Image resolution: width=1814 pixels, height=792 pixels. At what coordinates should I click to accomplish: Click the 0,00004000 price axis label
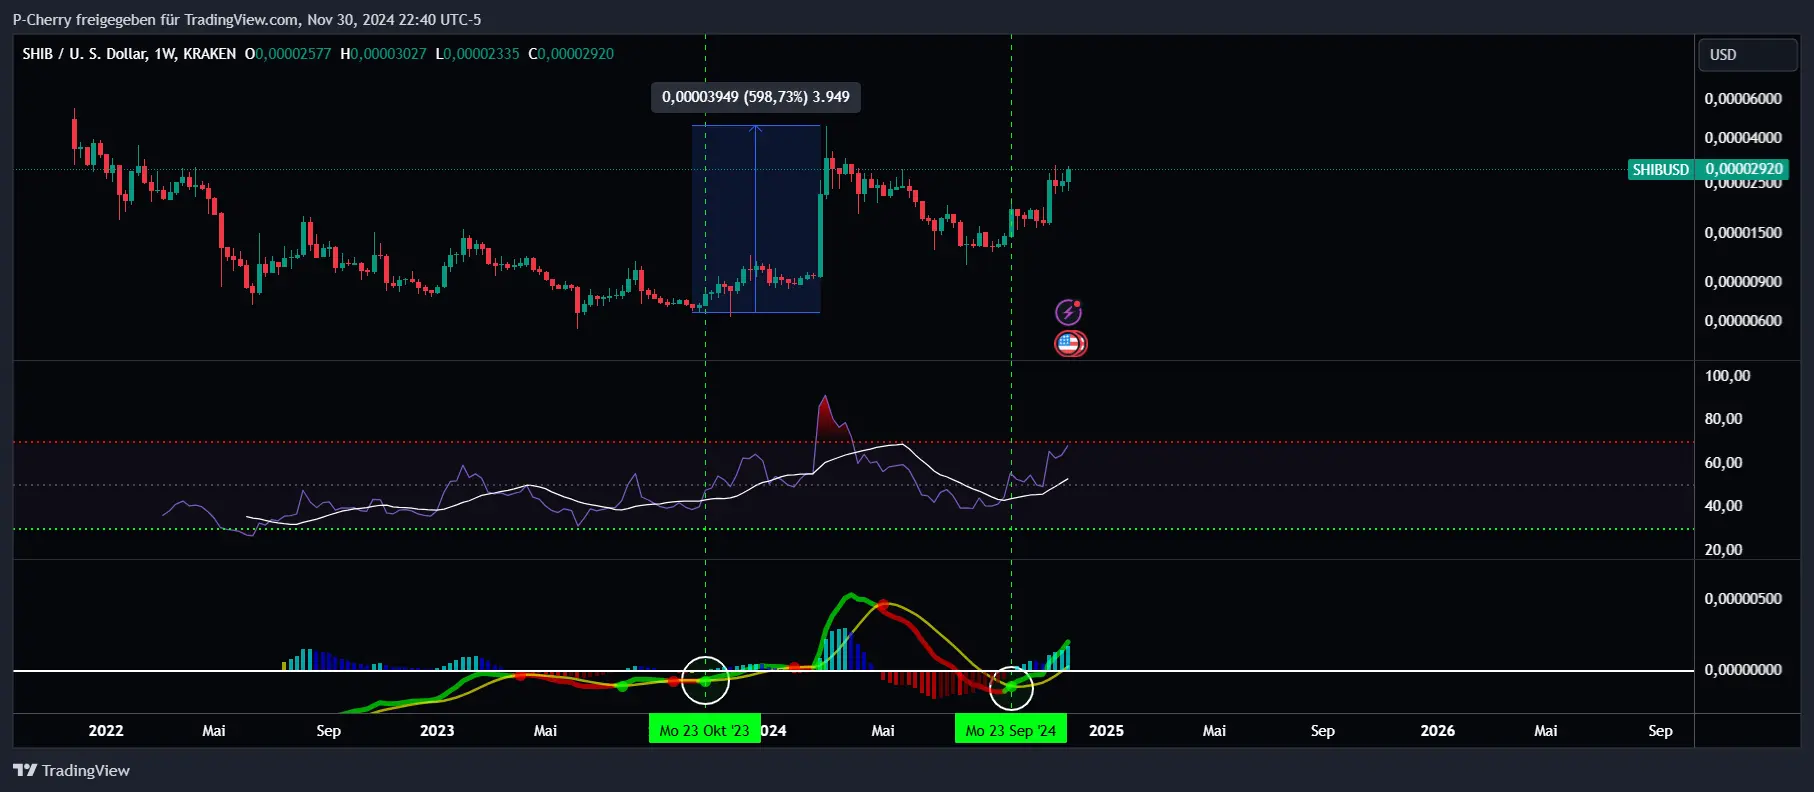(x=1743, y=138)
